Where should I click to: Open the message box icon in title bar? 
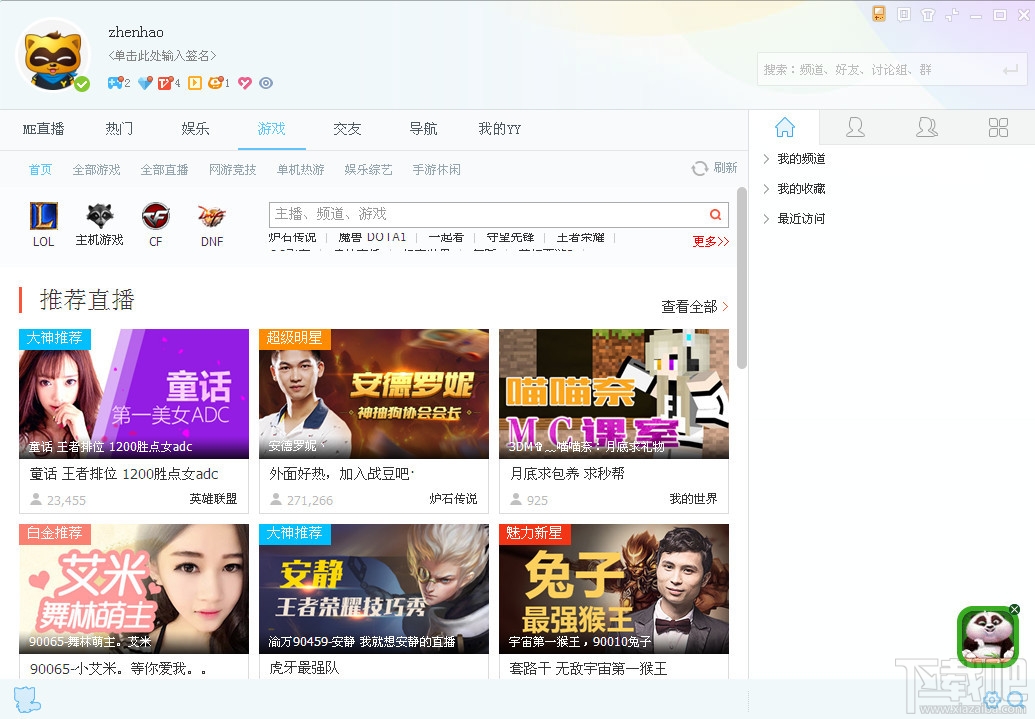(904, 14)
